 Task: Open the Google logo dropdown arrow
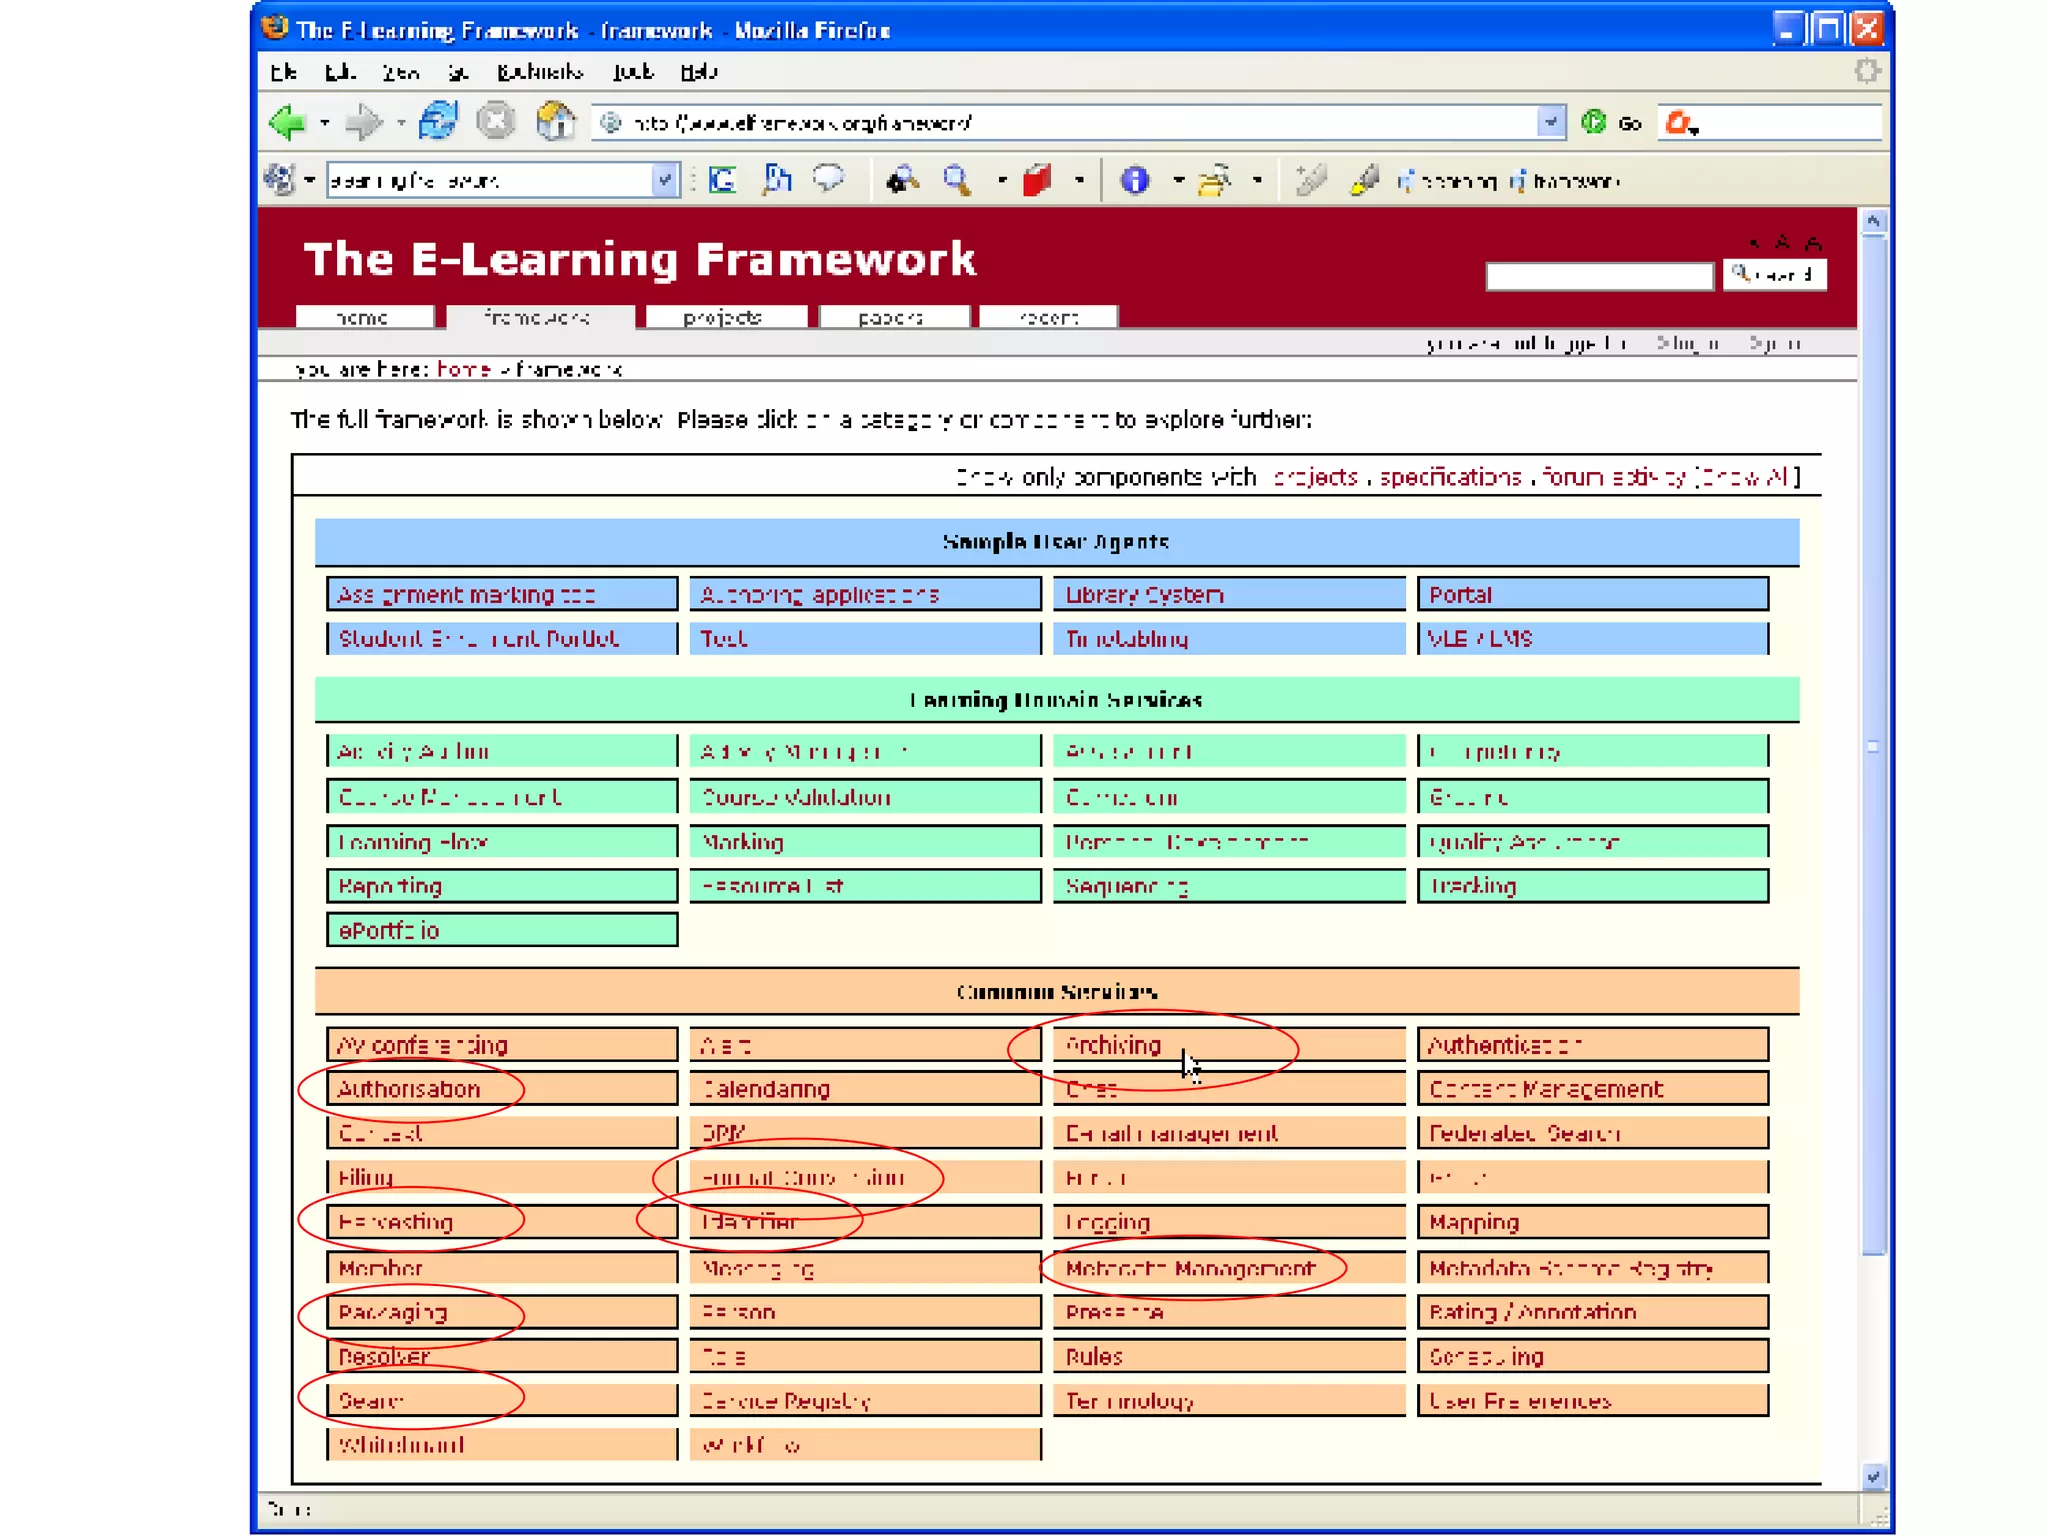point(309,180)
